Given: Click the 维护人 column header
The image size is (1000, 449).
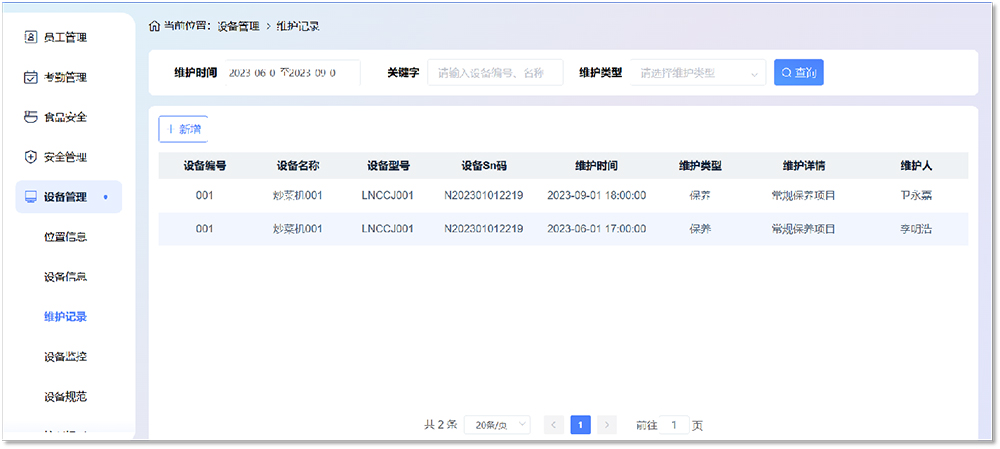Looking at the screenshot, I should click(916, 166).
